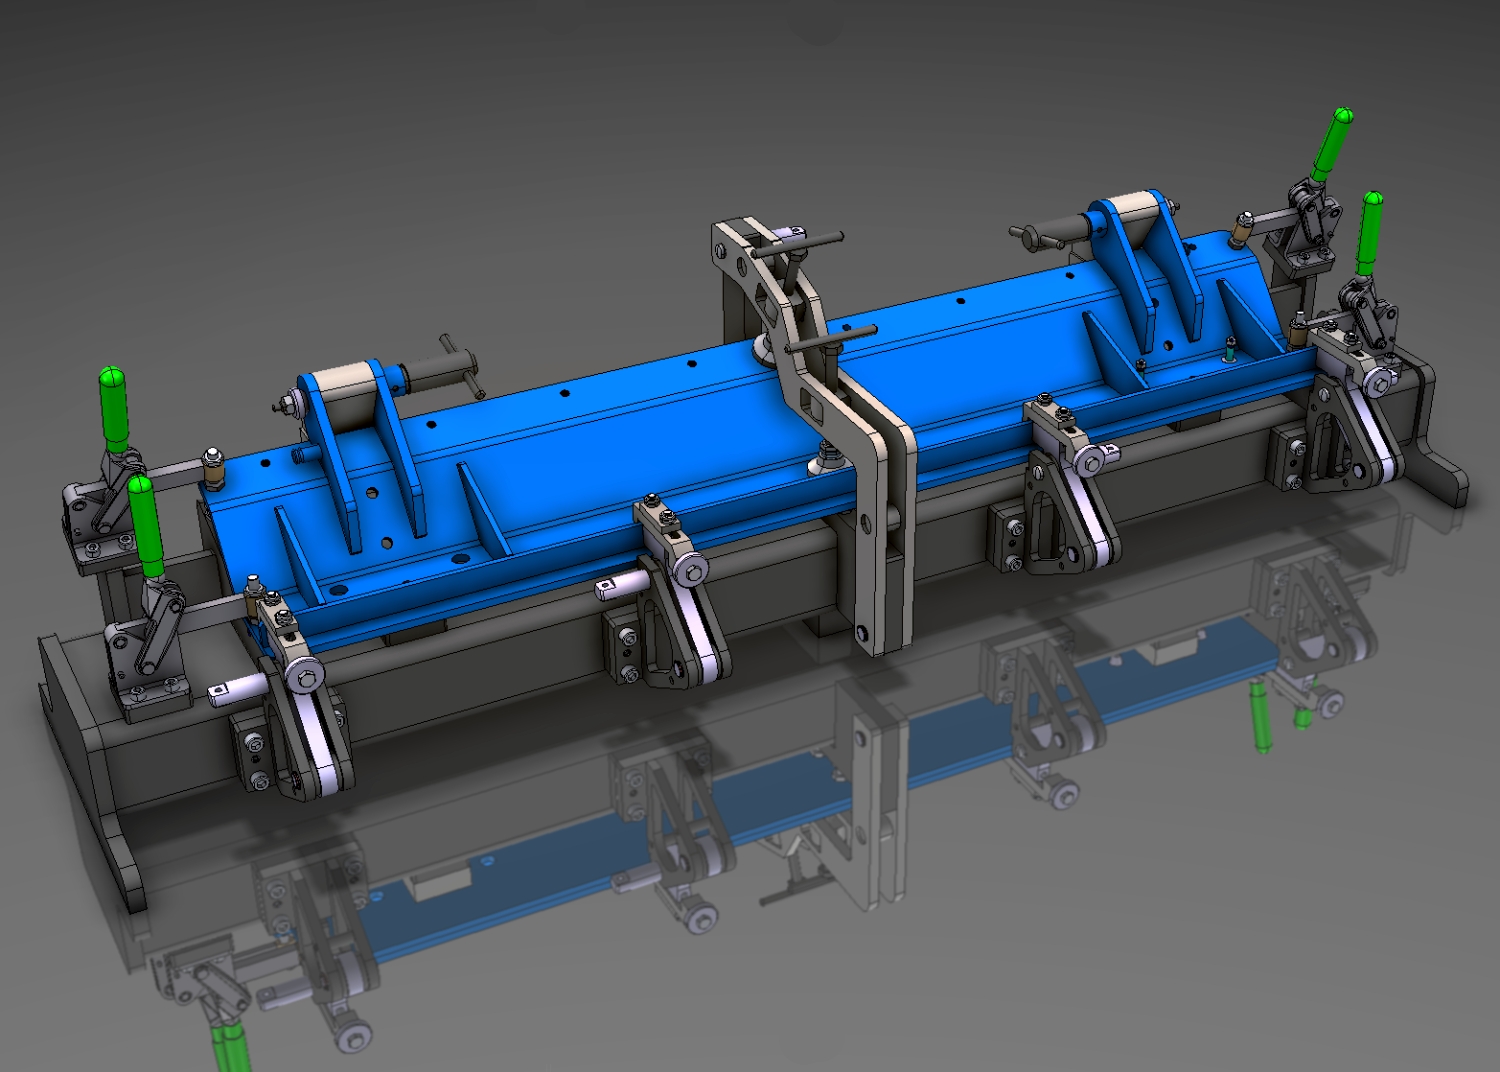
Task: Pick hex bolt on swing clamp right of center frame
Action: (1091, 462)
